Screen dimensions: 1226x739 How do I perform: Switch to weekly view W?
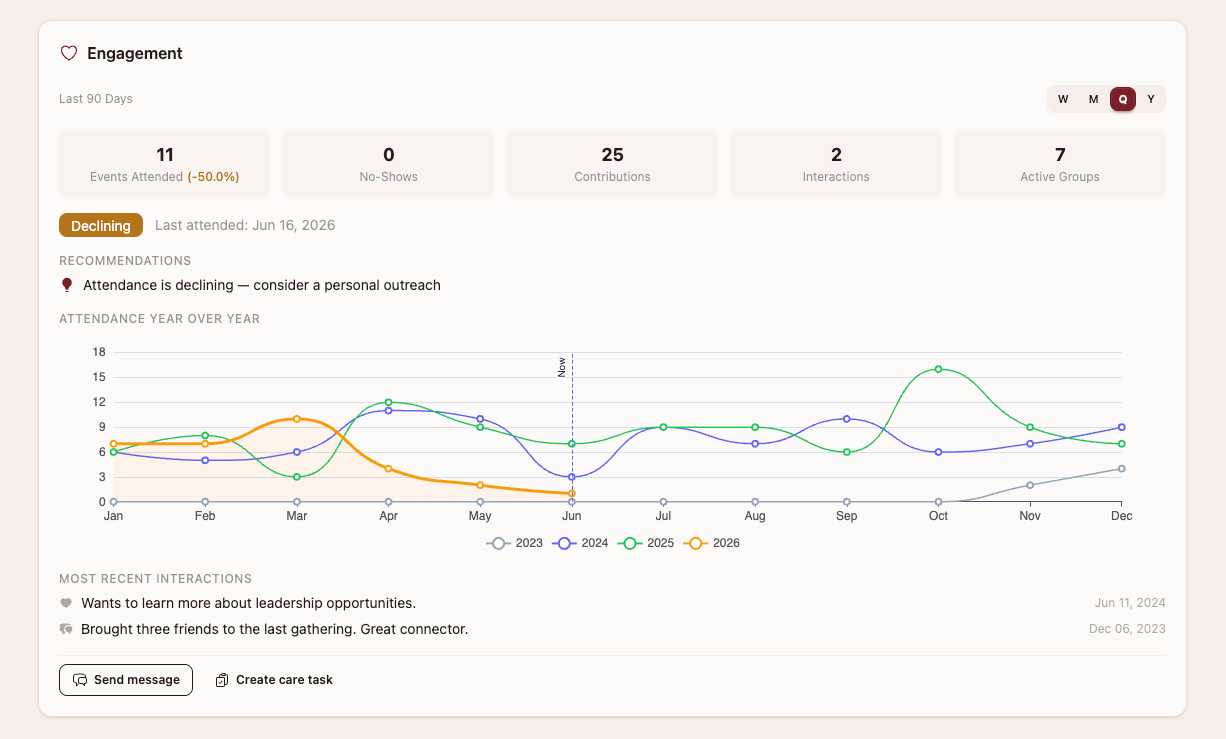1063,99
